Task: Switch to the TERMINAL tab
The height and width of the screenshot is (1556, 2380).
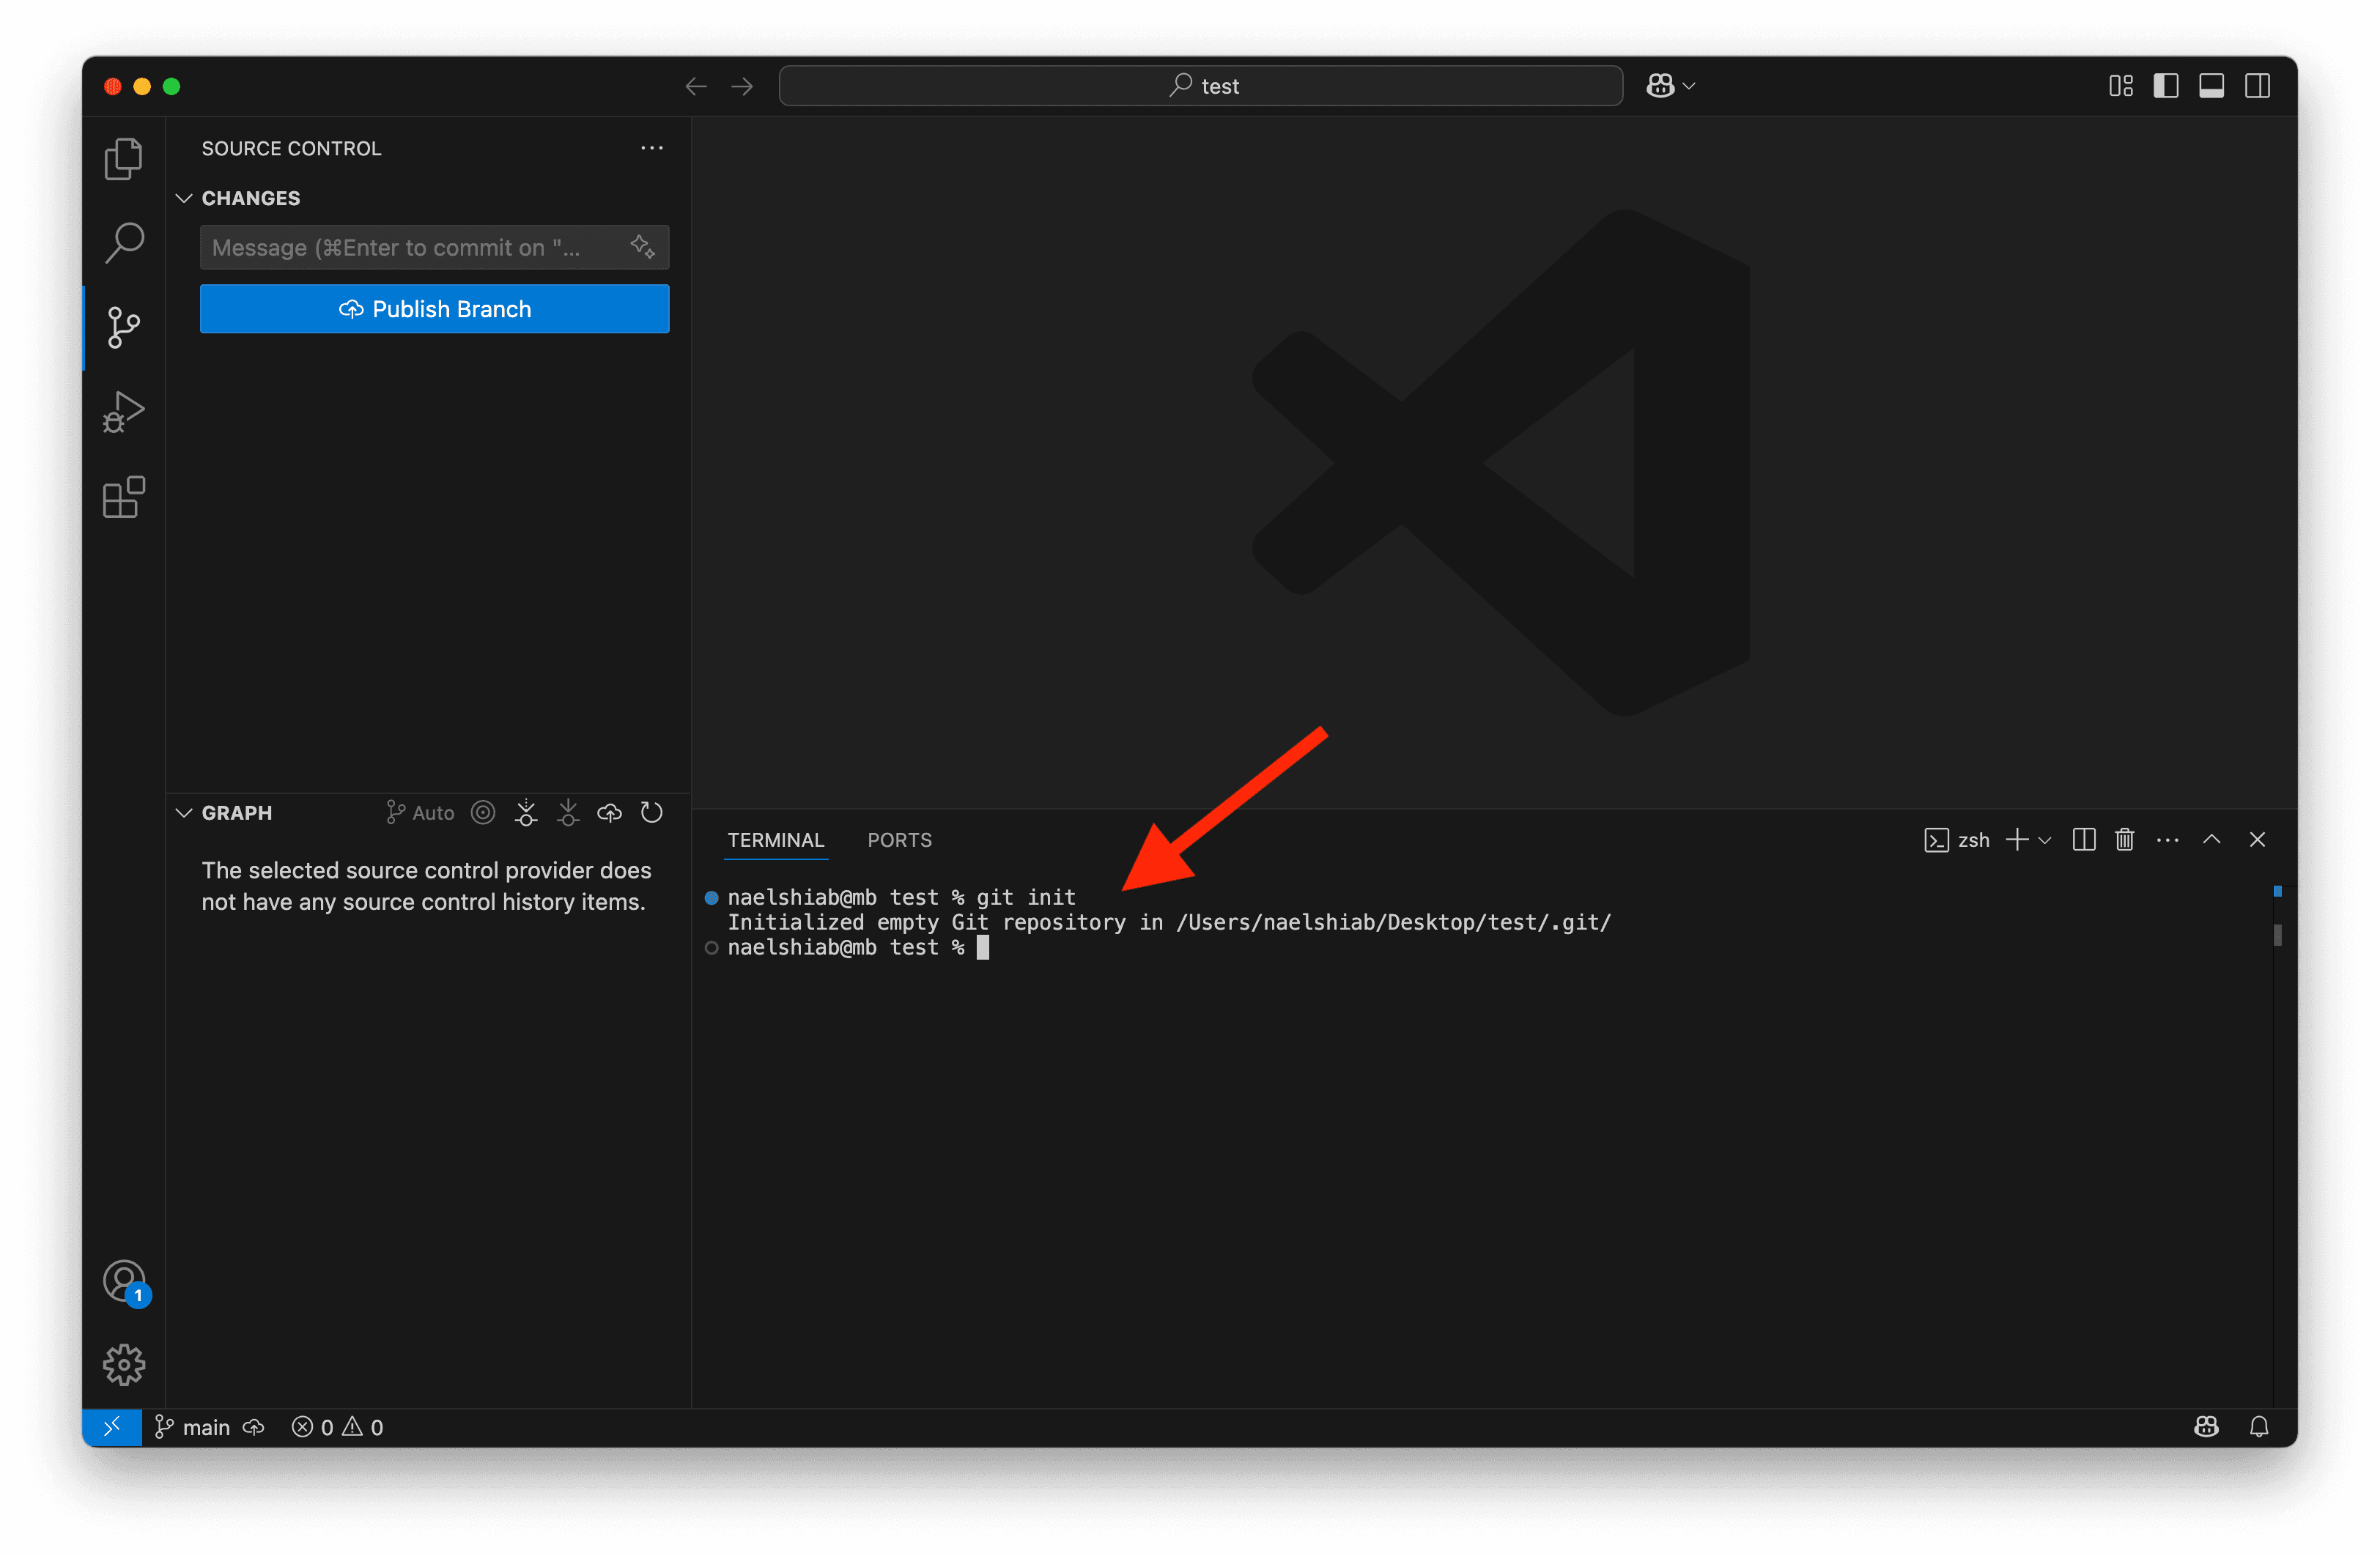Action: (x=776, y=840)
